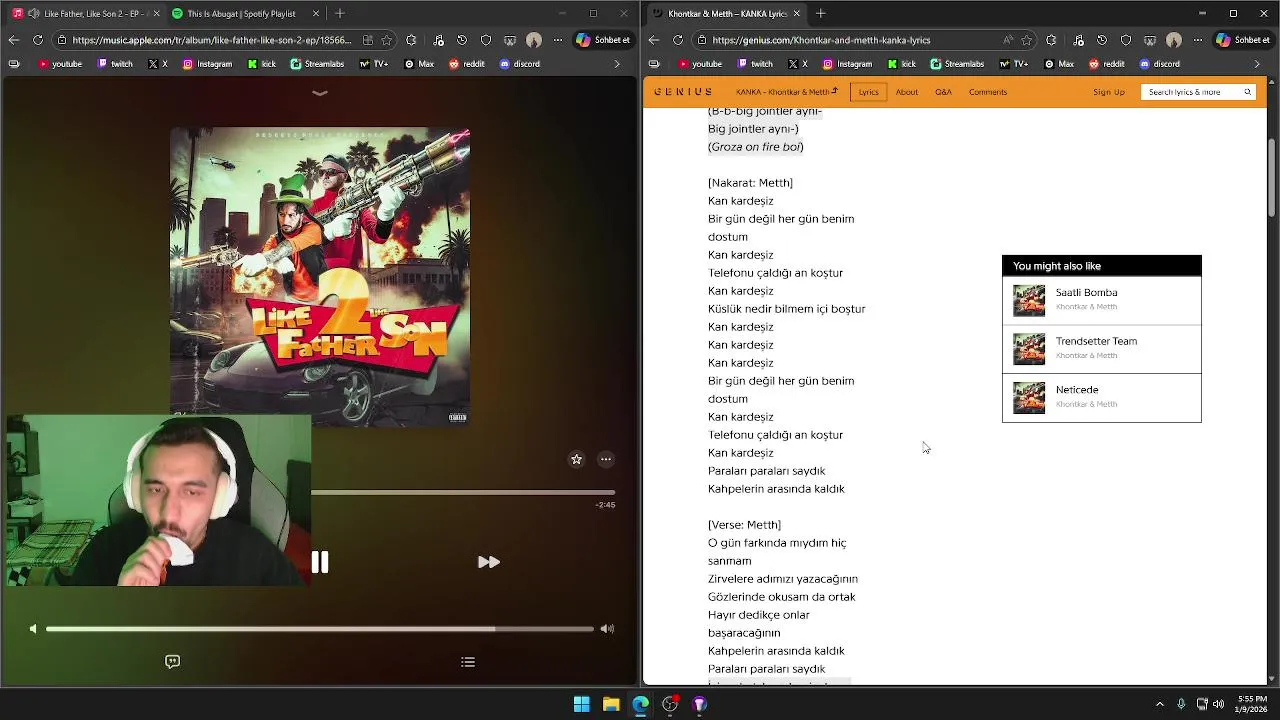Open the Comments tab on Genius
The width and height of the screenshot is (1280, 720).
click(988, 92)
